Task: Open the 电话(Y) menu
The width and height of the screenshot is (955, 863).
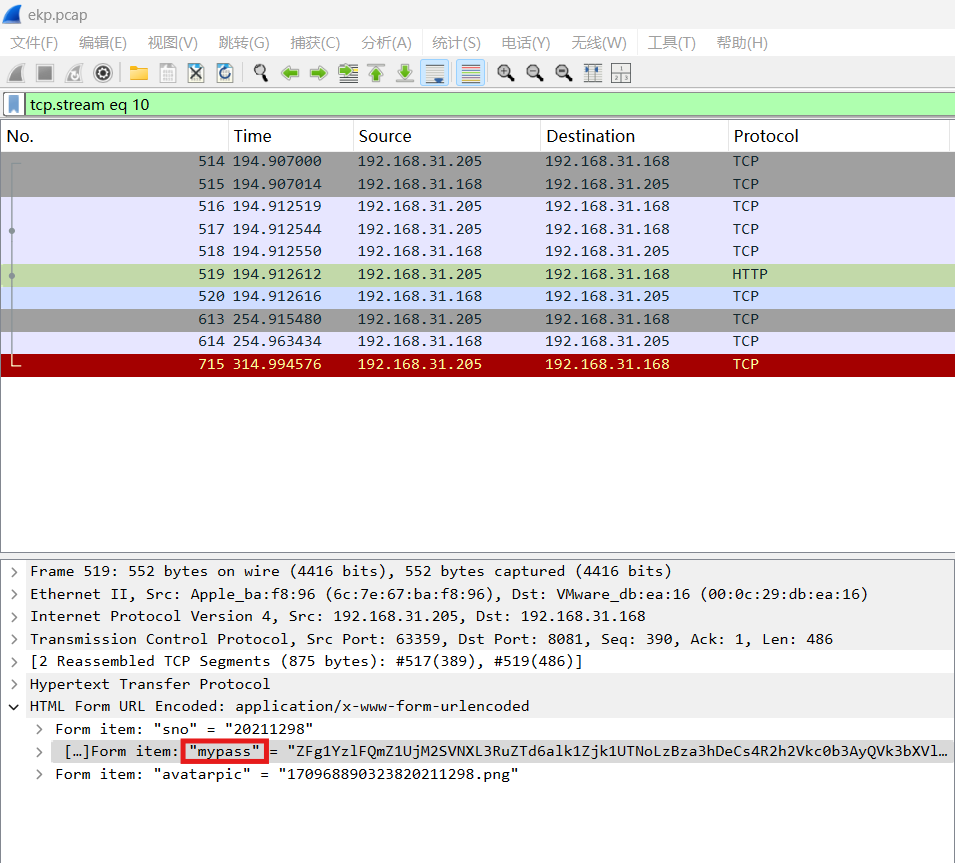Action: click(526, 43)
